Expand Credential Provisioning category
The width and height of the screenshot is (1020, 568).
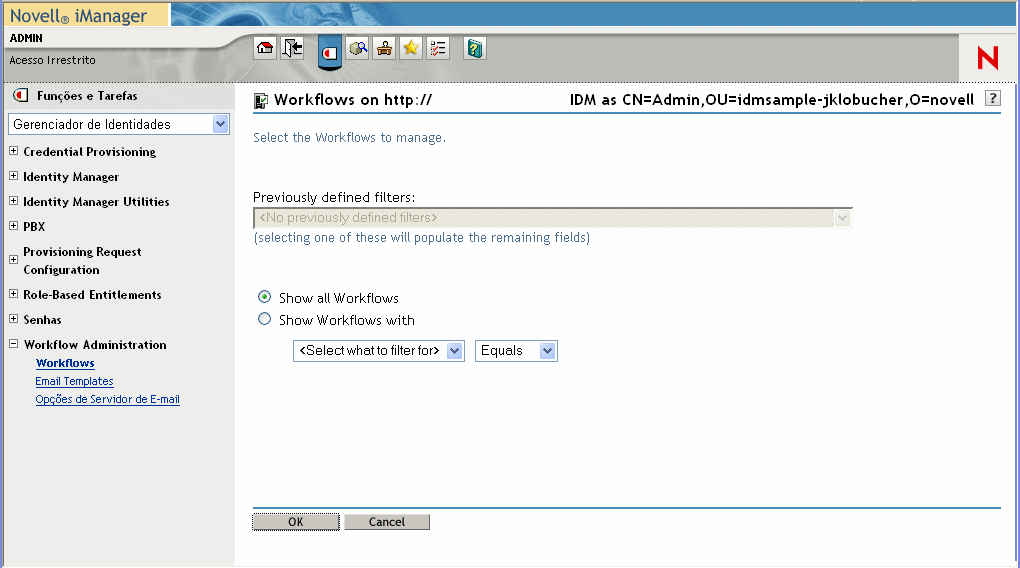click(x=13, y=151)
